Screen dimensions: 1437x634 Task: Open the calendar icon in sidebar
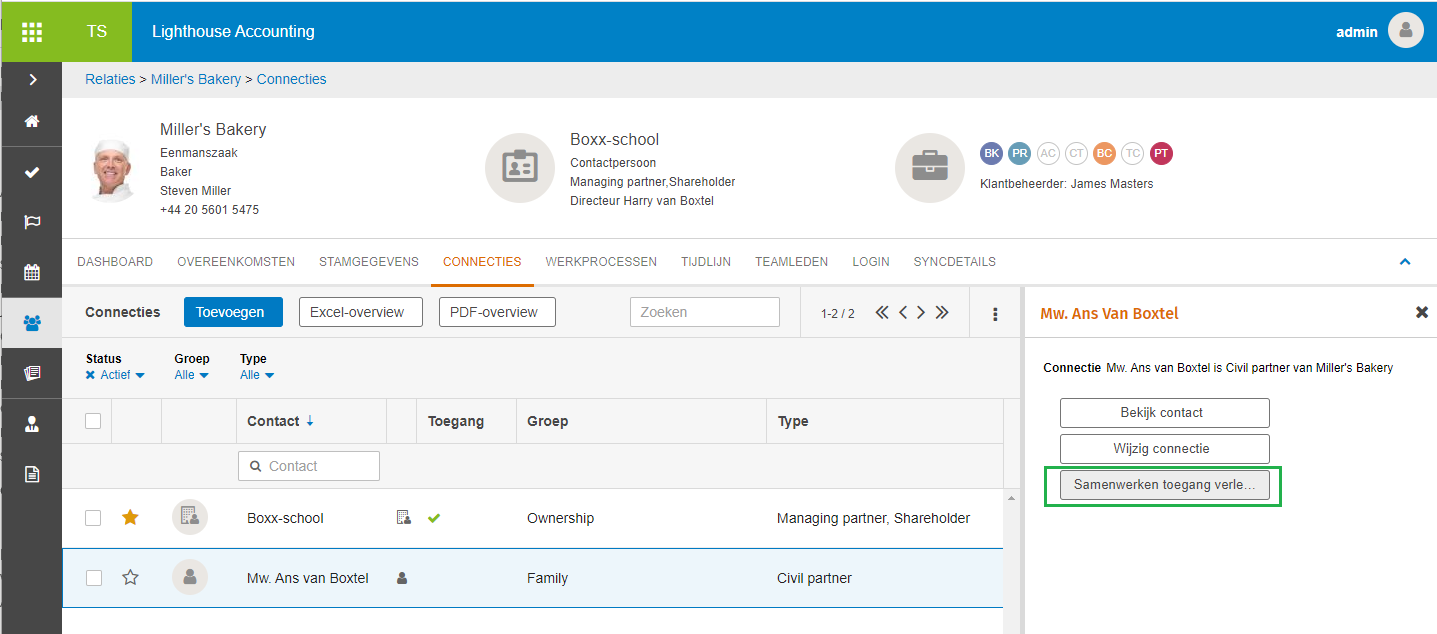32,272
